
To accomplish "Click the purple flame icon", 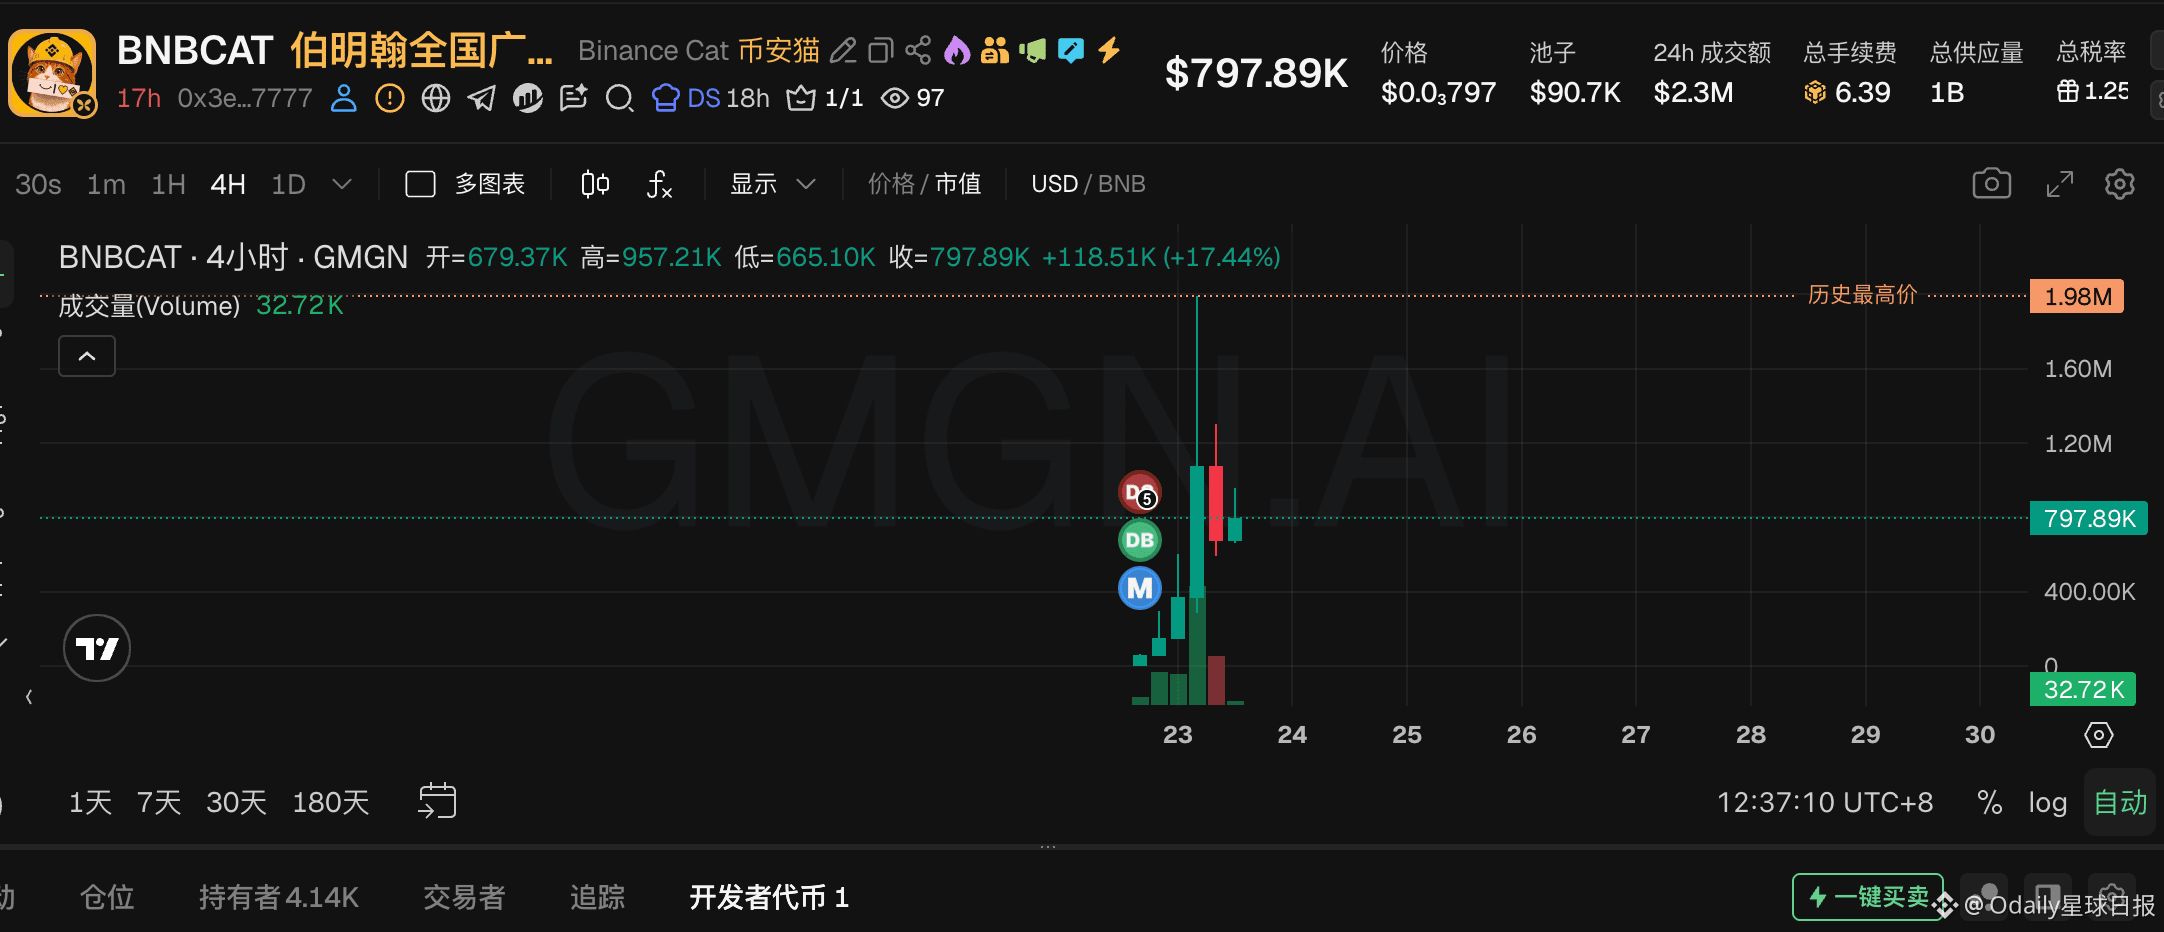I will tap(957, 50).
